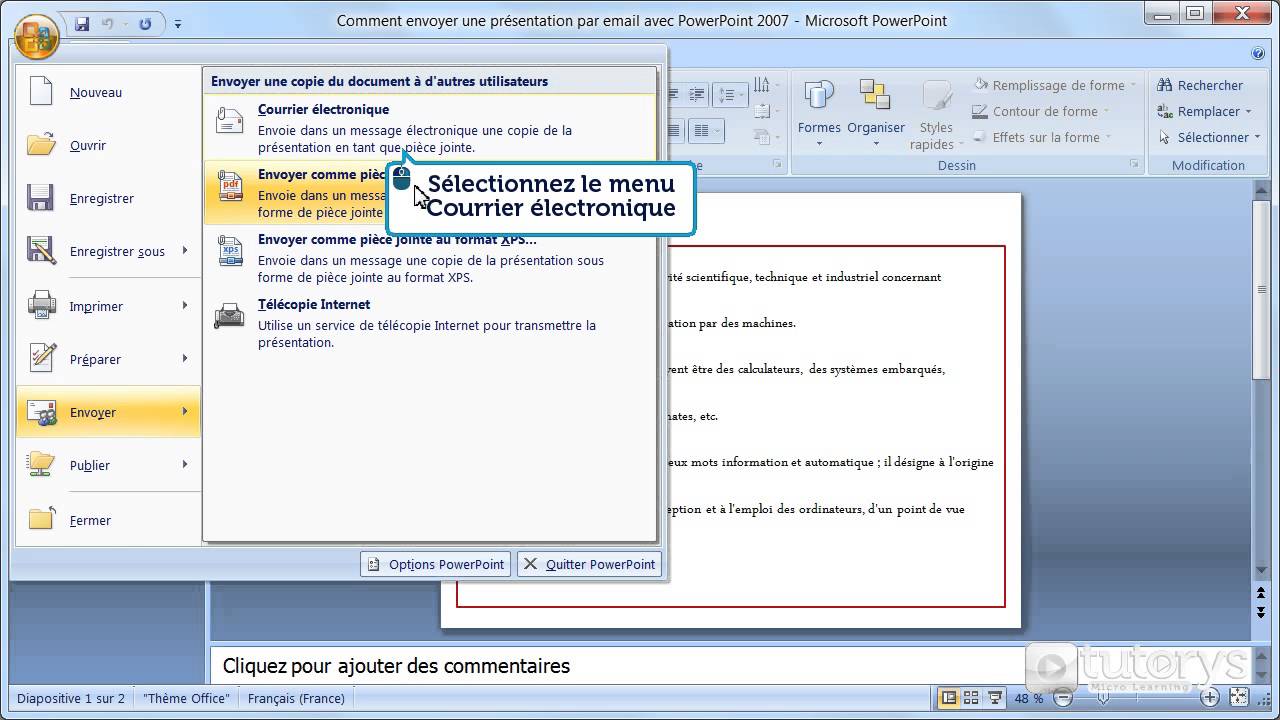Click the text direction icon in ribbon
The height and width of the screenshot is (720, 1280).
click(x=763, y=85)
